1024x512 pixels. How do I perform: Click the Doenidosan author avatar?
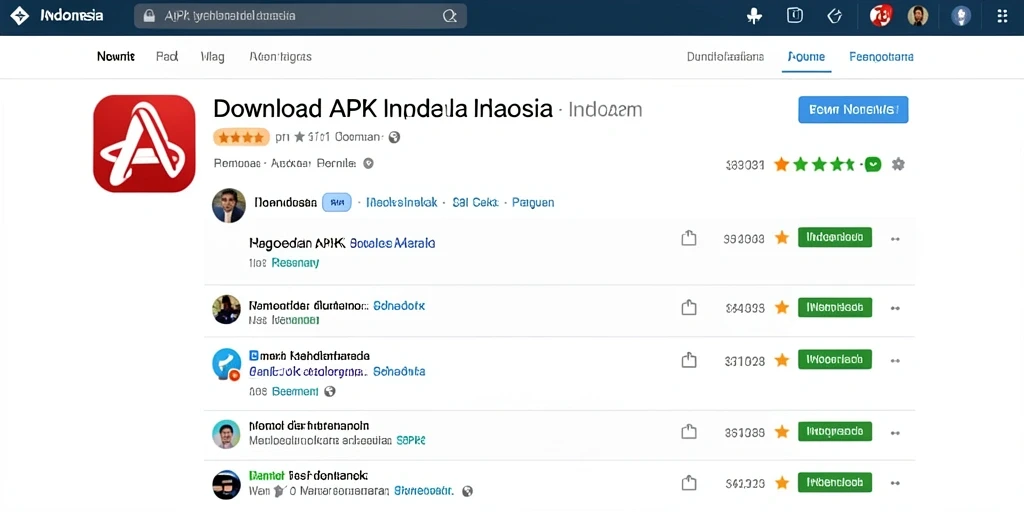[229, 206]
